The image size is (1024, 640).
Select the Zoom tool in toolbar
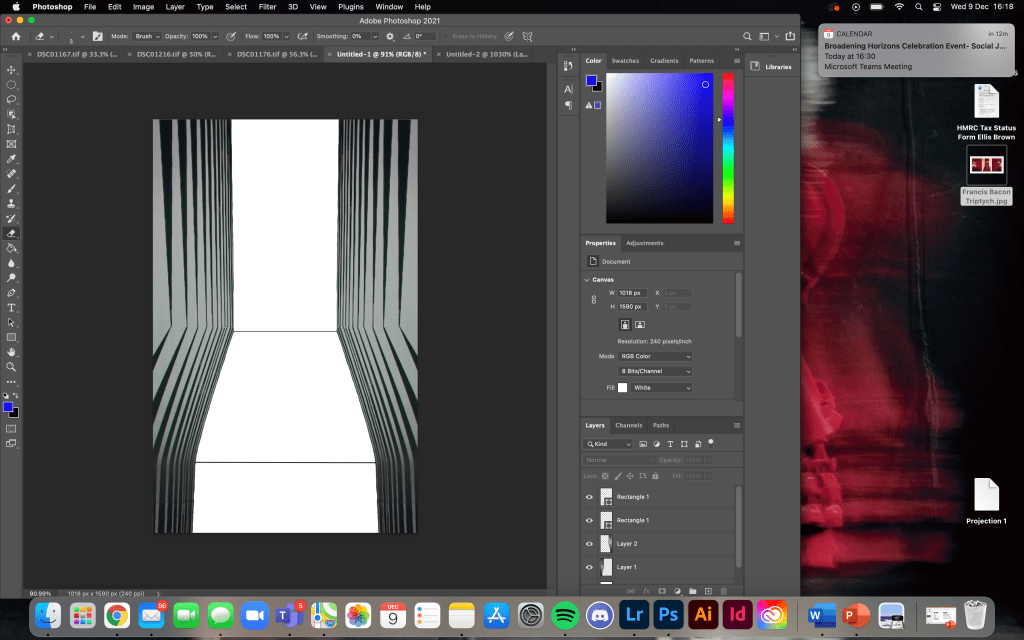pyautogui.click(x=12, y=367)
